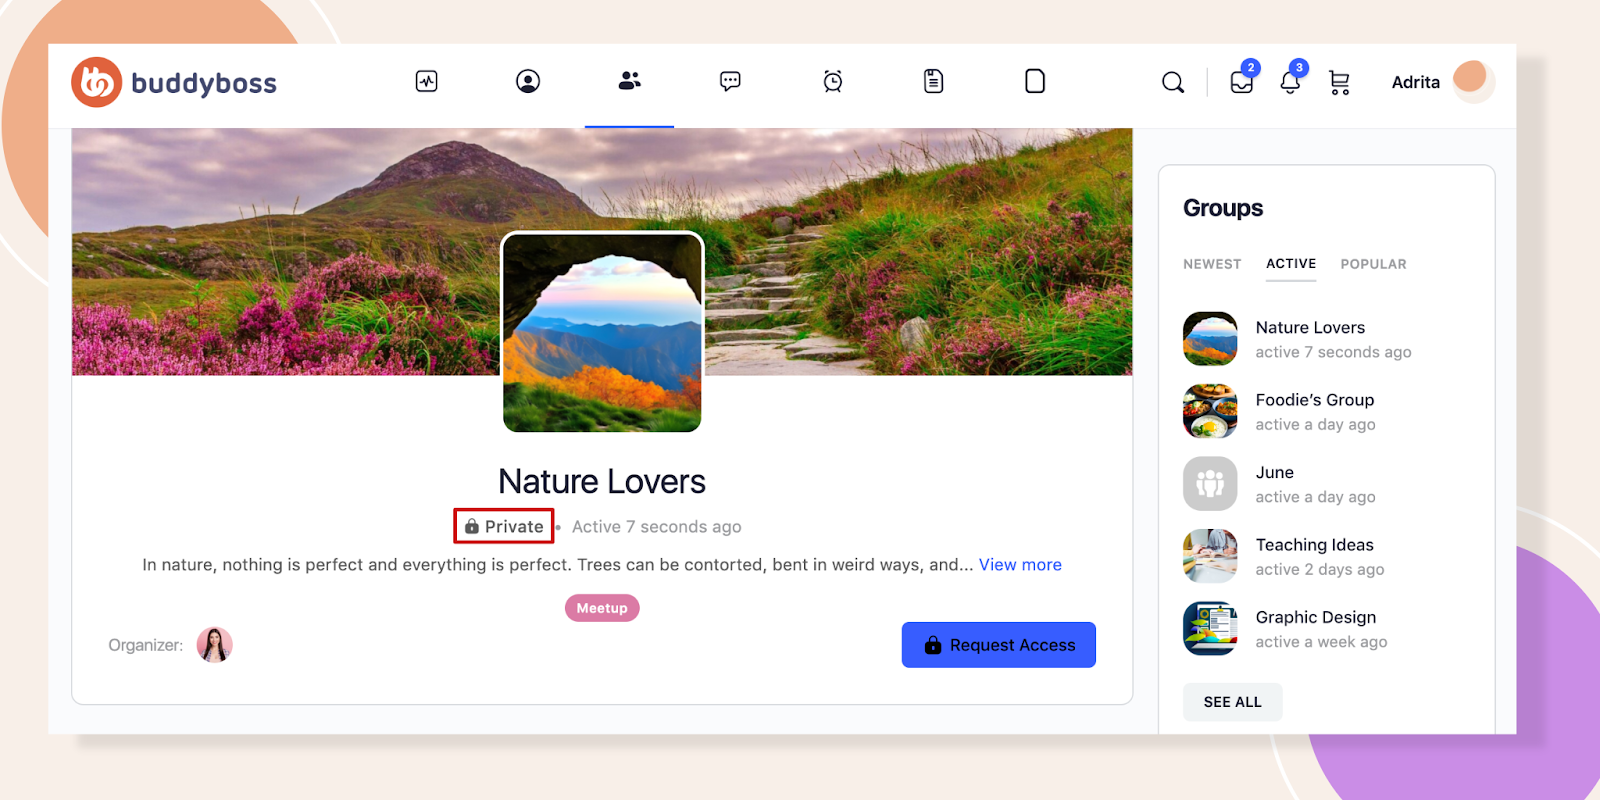Open the shopping cart icon
Viewport: 1600px width, 800px height.
(1339, 82)
